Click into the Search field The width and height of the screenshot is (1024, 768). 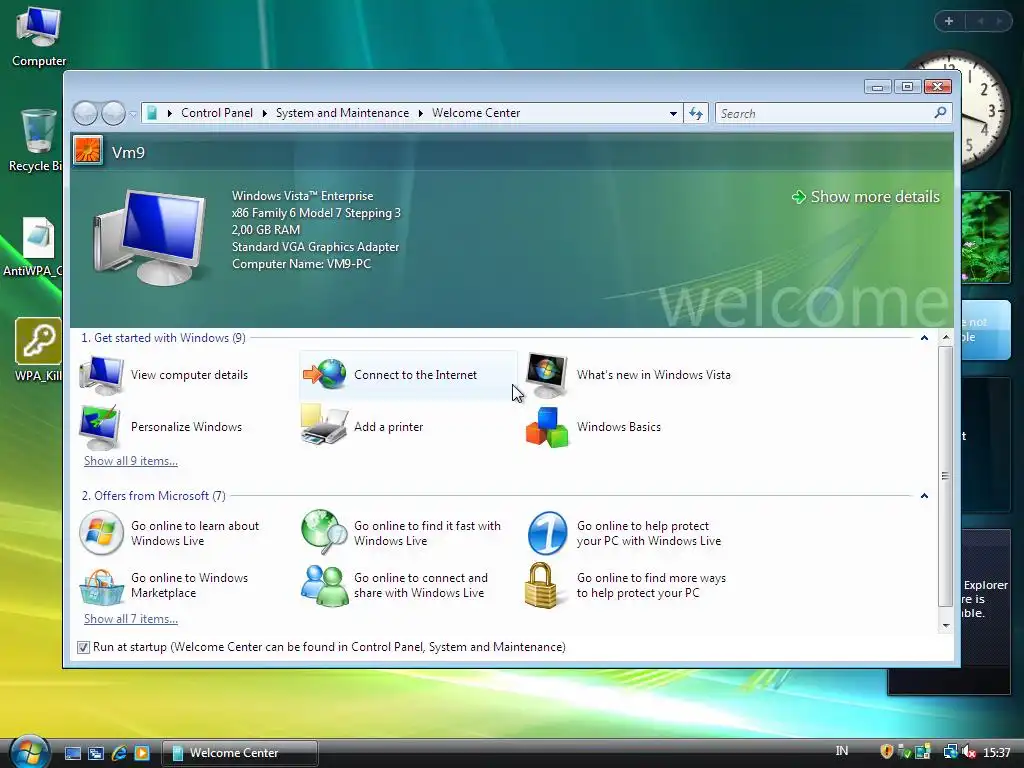tap(825, 114)
